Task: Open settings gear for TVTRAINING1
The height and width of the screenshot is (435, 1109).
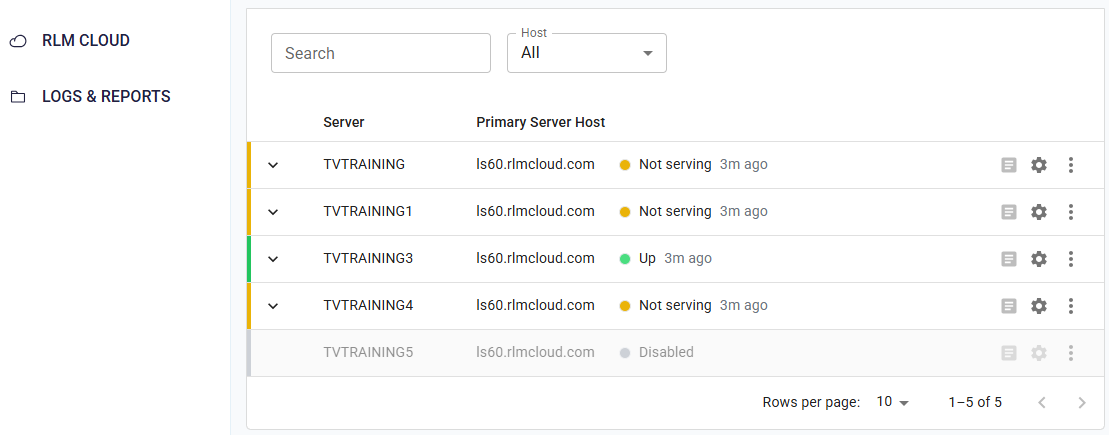Action: pyautogui.click(x=1038, y=211)
